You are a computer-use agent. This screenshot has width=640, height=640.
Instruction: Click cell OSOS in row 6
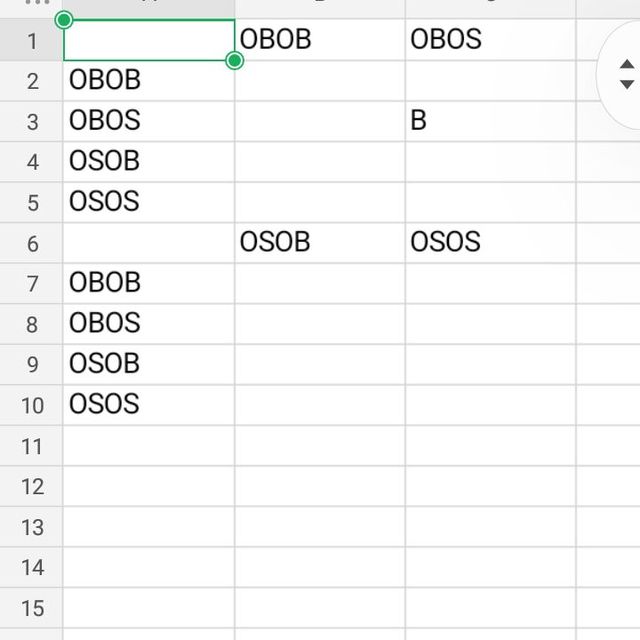[490, 243]
